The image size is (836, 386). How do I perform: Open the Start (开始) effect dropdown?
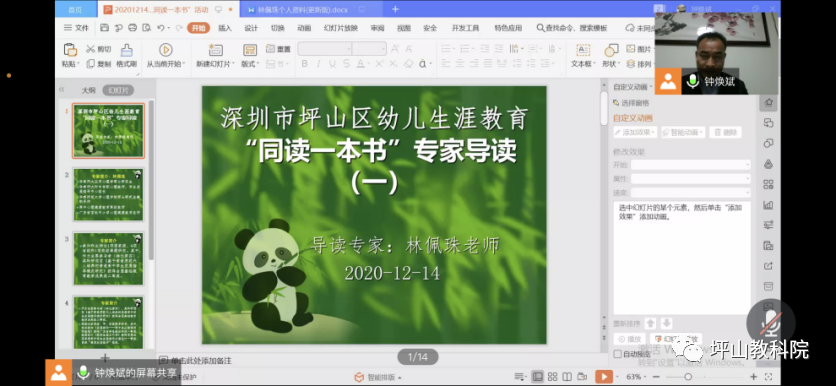click(x=690, y=165)
